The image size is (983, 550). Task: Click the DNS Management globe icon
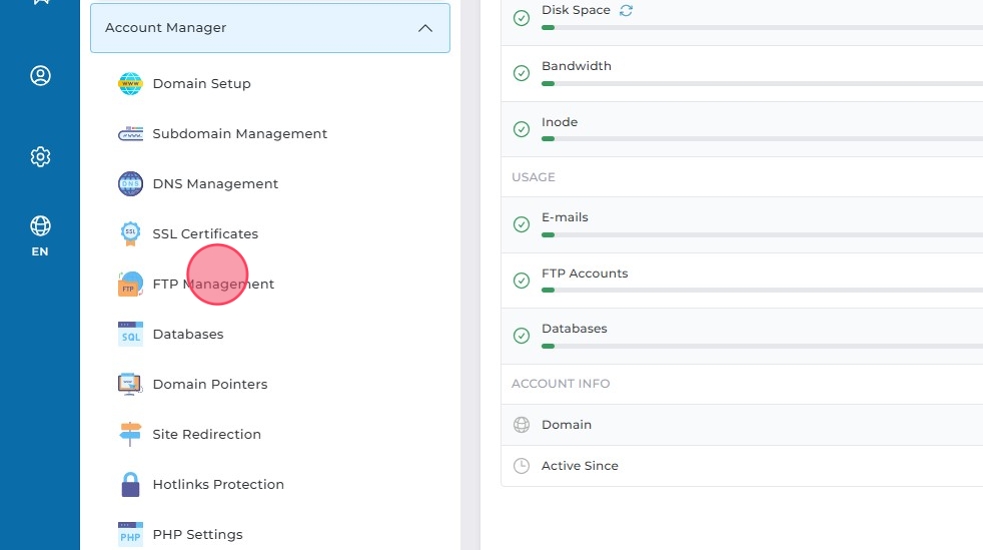[130, 184]
